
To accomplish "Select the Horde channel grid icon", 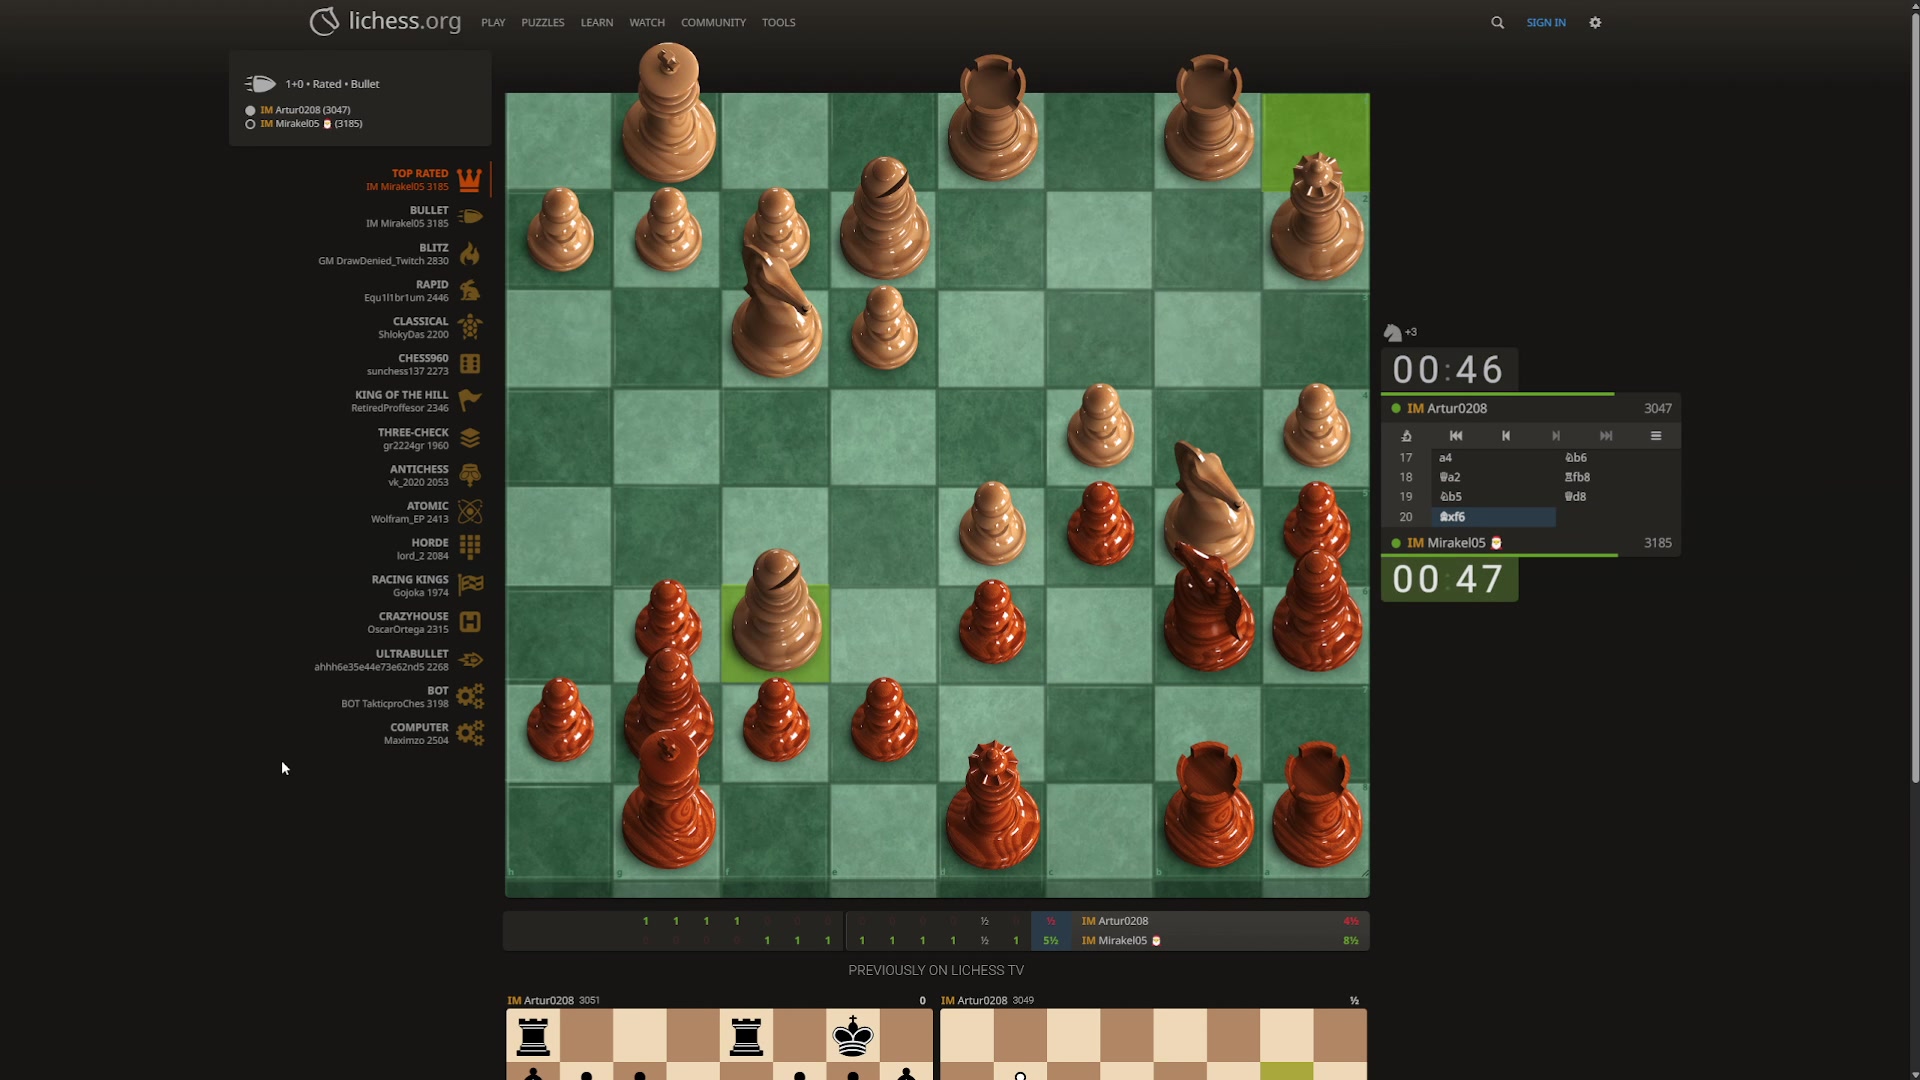I will (470, 548).
